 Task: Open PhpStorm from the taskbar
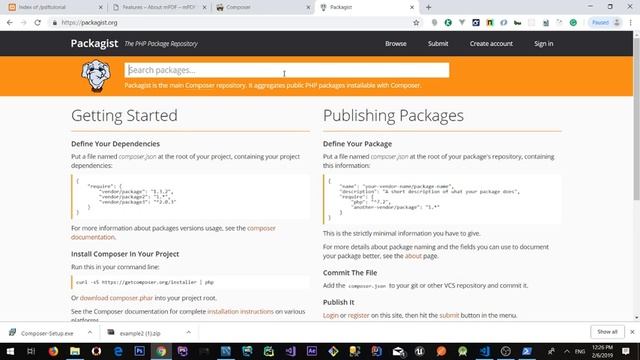[182, 351]
